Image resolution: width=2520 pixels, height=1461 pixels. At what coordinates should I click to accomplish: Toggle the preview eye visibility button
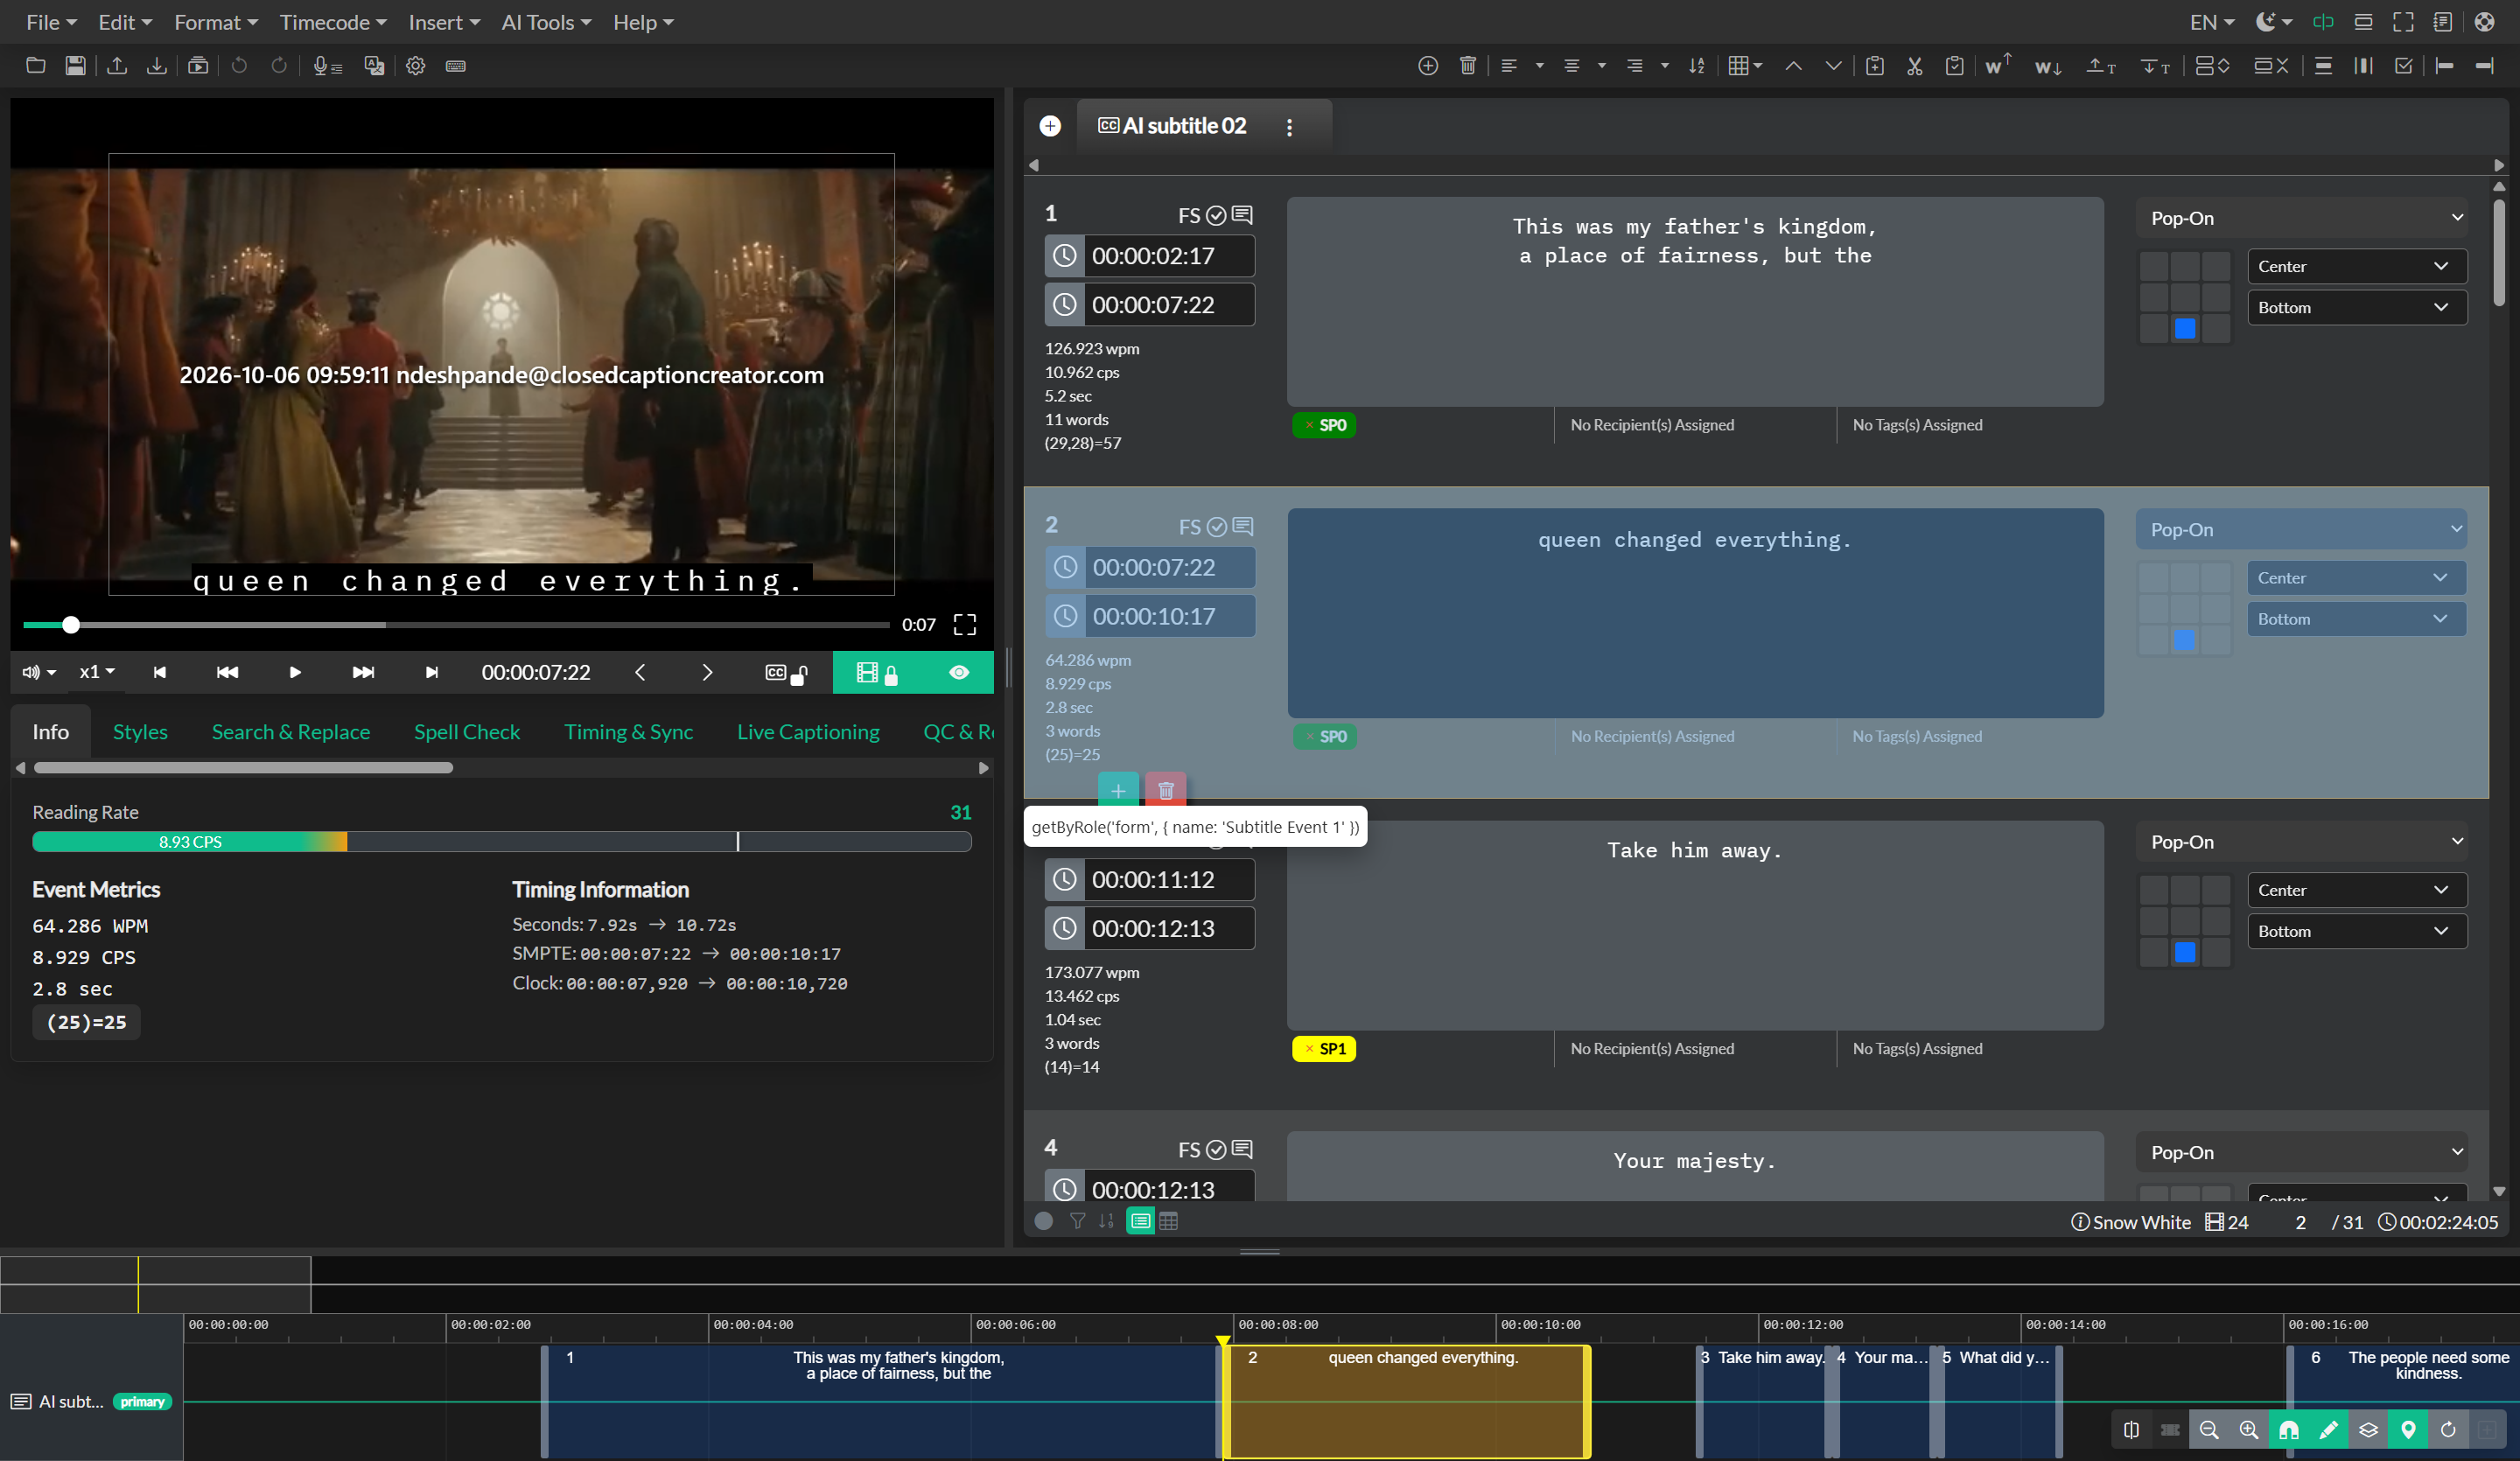click(x=959, y=672)
